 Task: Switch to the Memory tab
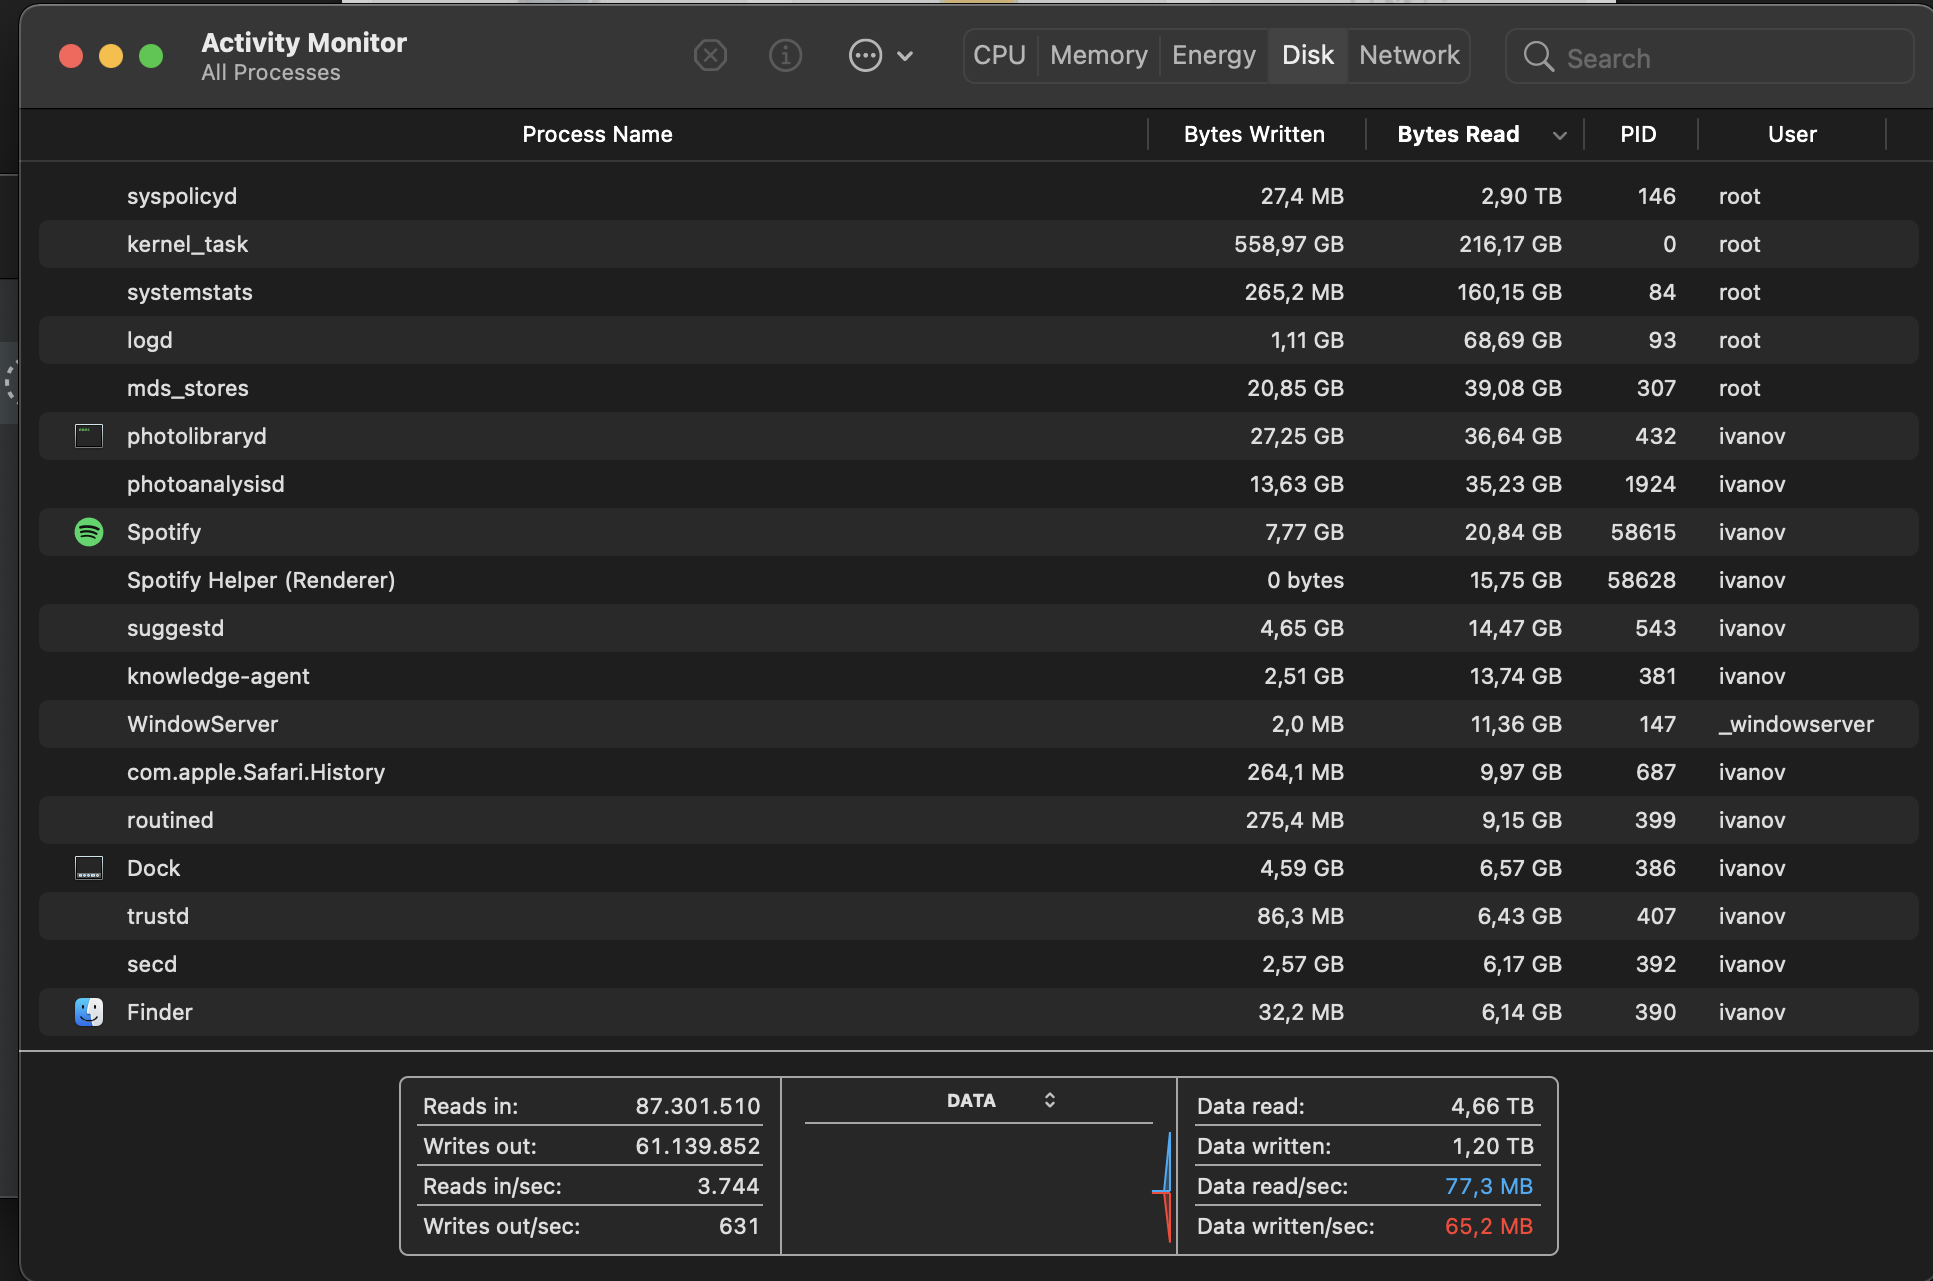tap(1098, 55)
